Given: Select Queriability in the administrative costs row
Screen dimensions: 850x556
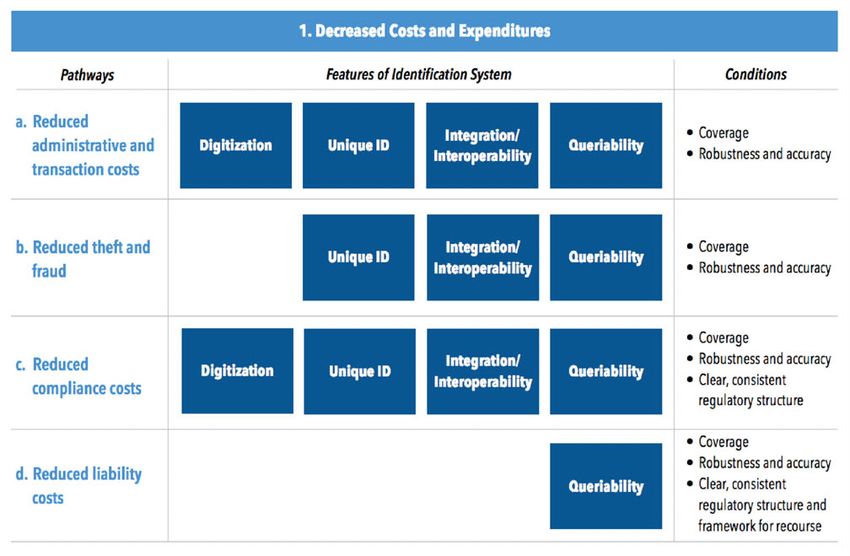Looking at the screenshot, I should [x=606, y=146].
